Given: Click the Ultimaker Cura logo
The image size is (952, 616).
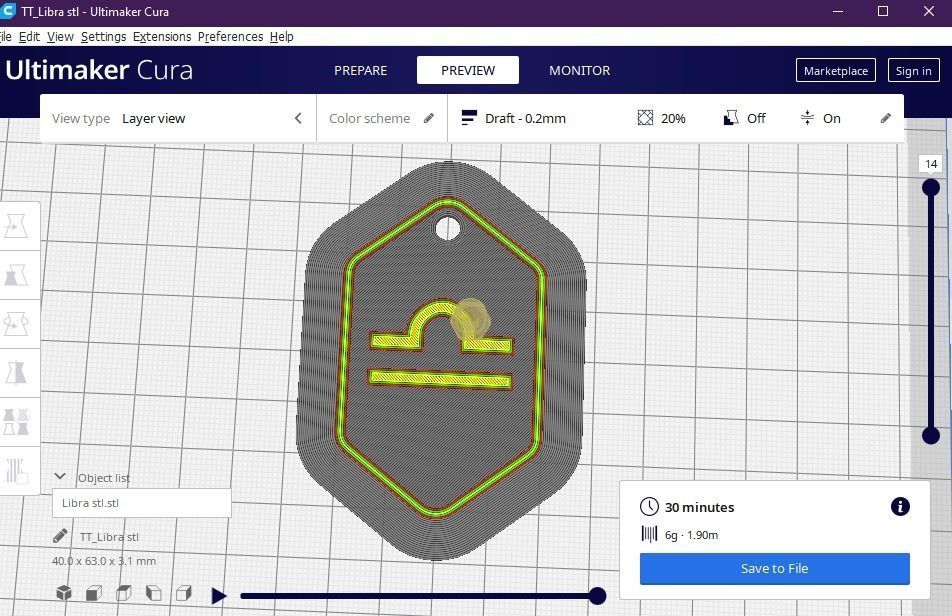Looking at the screenshot, I should pos(98,70).
